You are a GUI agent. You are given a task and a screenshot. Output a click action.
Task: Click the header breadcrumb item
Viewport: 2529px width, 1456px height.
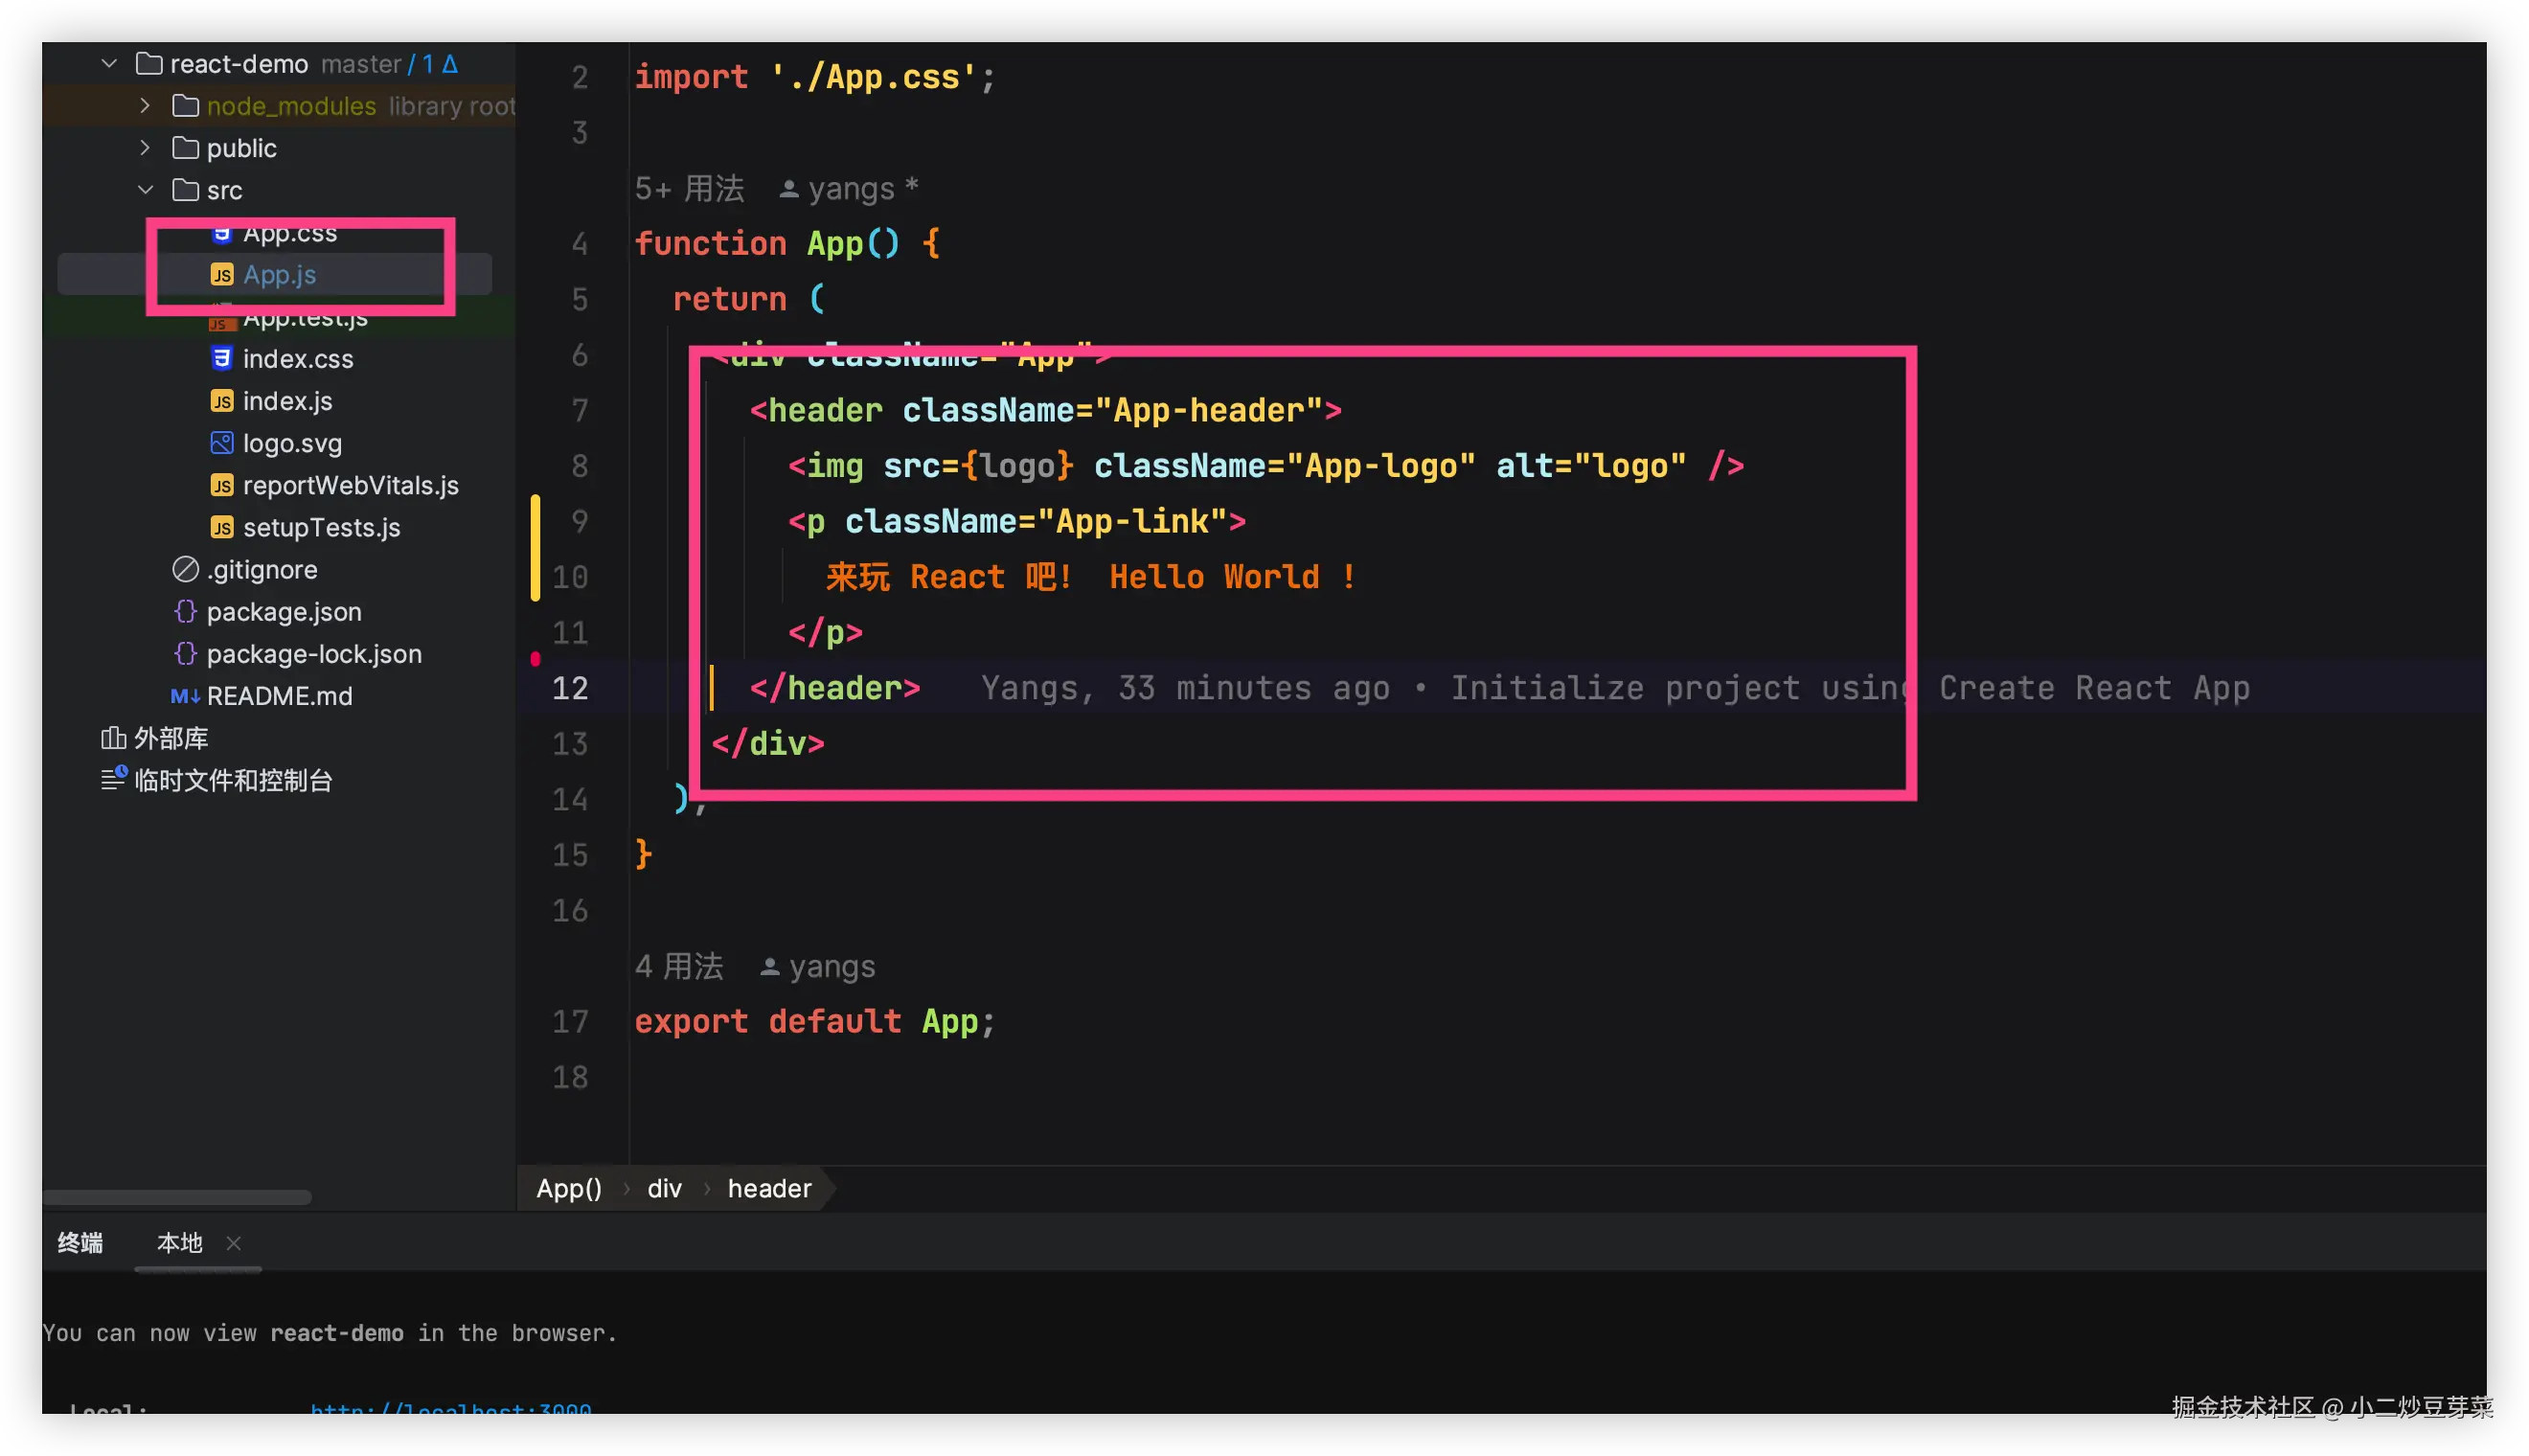point(769,1188)
